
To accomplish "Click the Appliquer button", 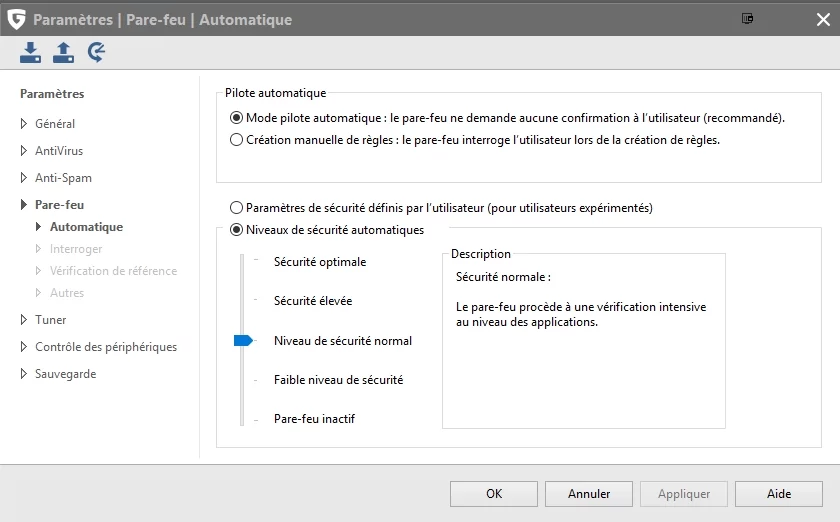I will pyautogui.click(x=684, y=494).
